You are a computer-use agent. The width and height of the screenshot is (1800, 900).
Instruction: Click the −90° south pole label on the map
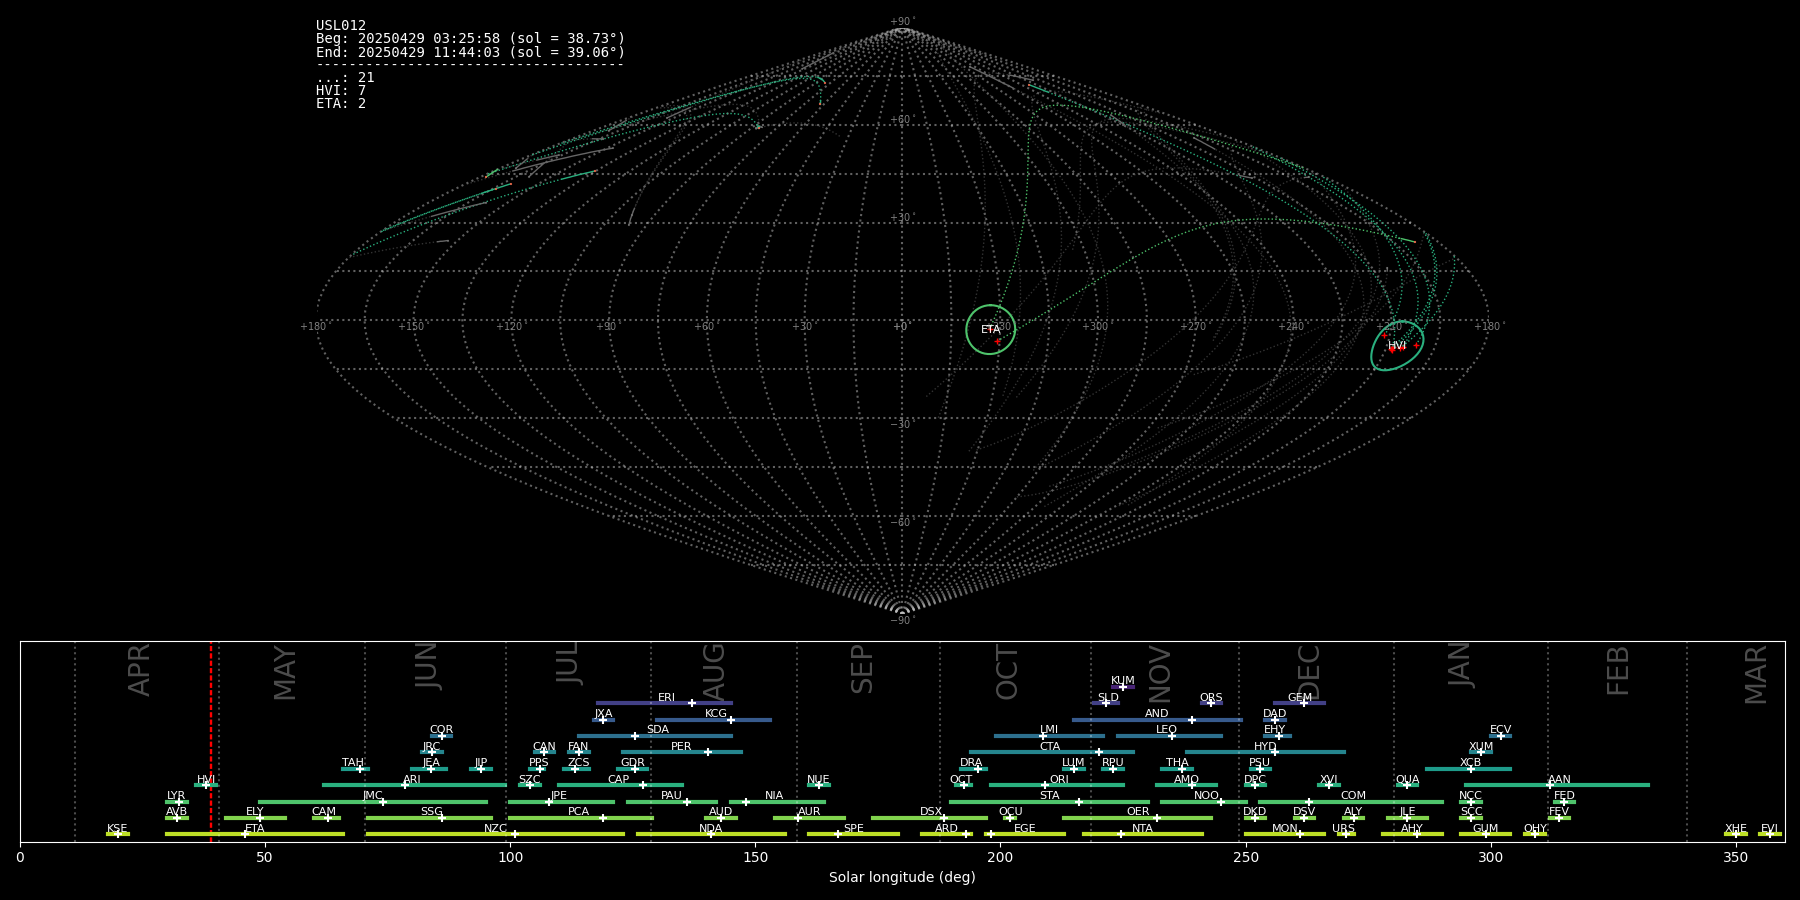pos(902,621)
